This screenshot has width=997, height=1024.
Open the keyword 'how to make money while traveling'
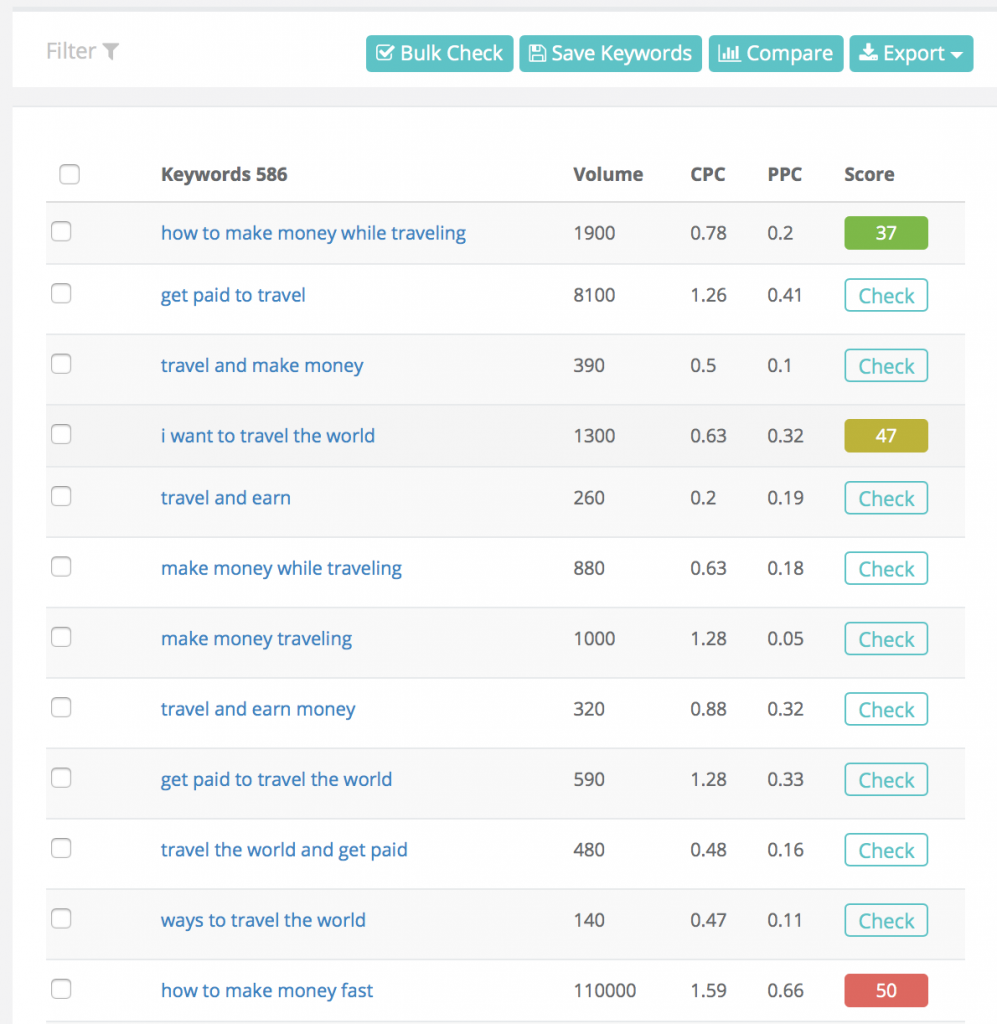[x=313, y=232]
